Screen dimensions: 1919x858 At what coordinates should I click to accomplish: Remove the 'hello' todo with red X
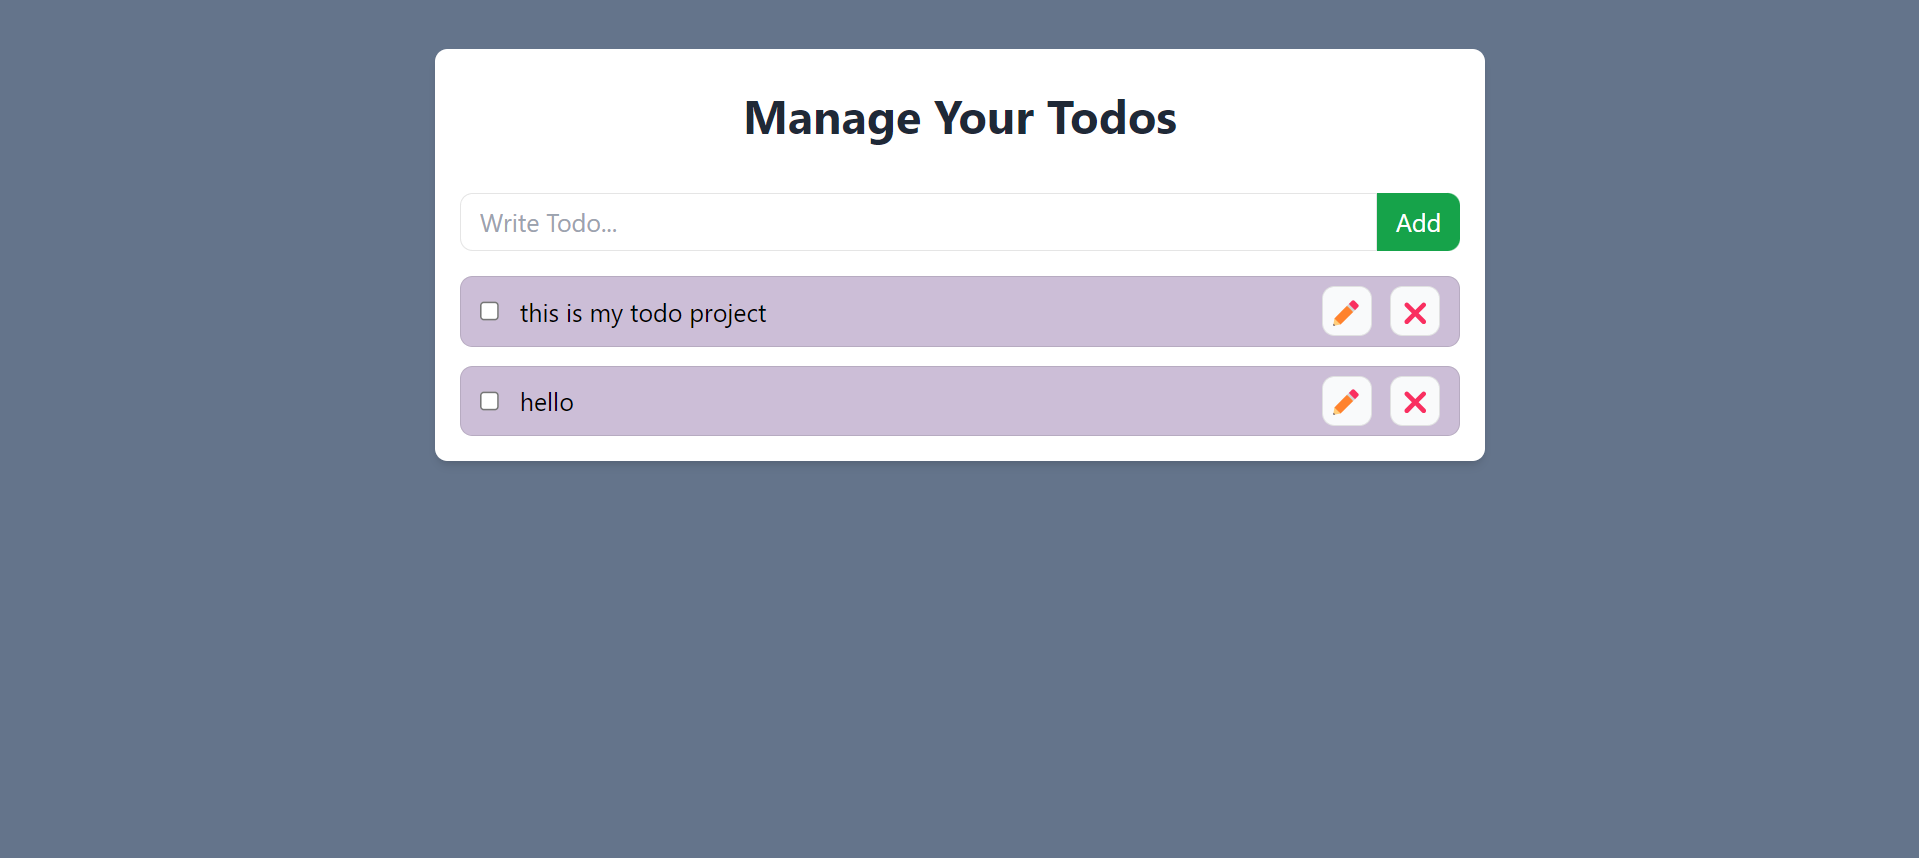pyautogui.click(x=1414, y=401)
